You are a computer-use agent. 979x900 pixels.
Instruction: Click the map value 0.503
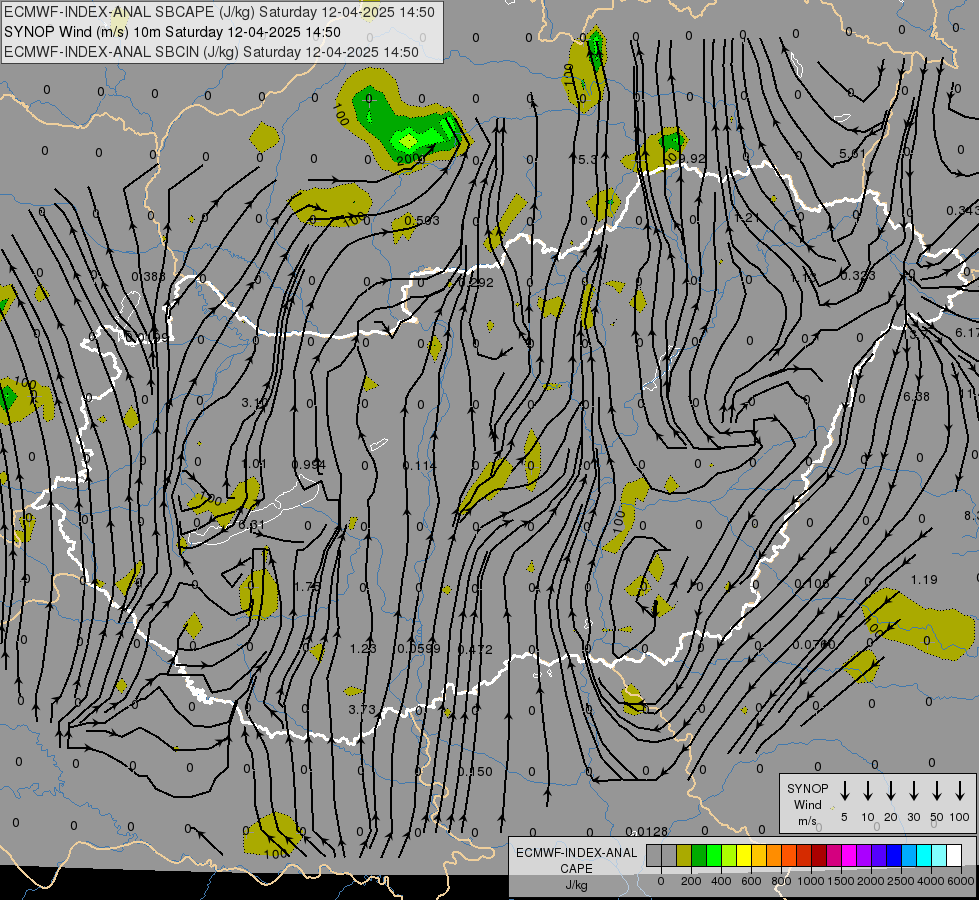click(x=421, y=220)
